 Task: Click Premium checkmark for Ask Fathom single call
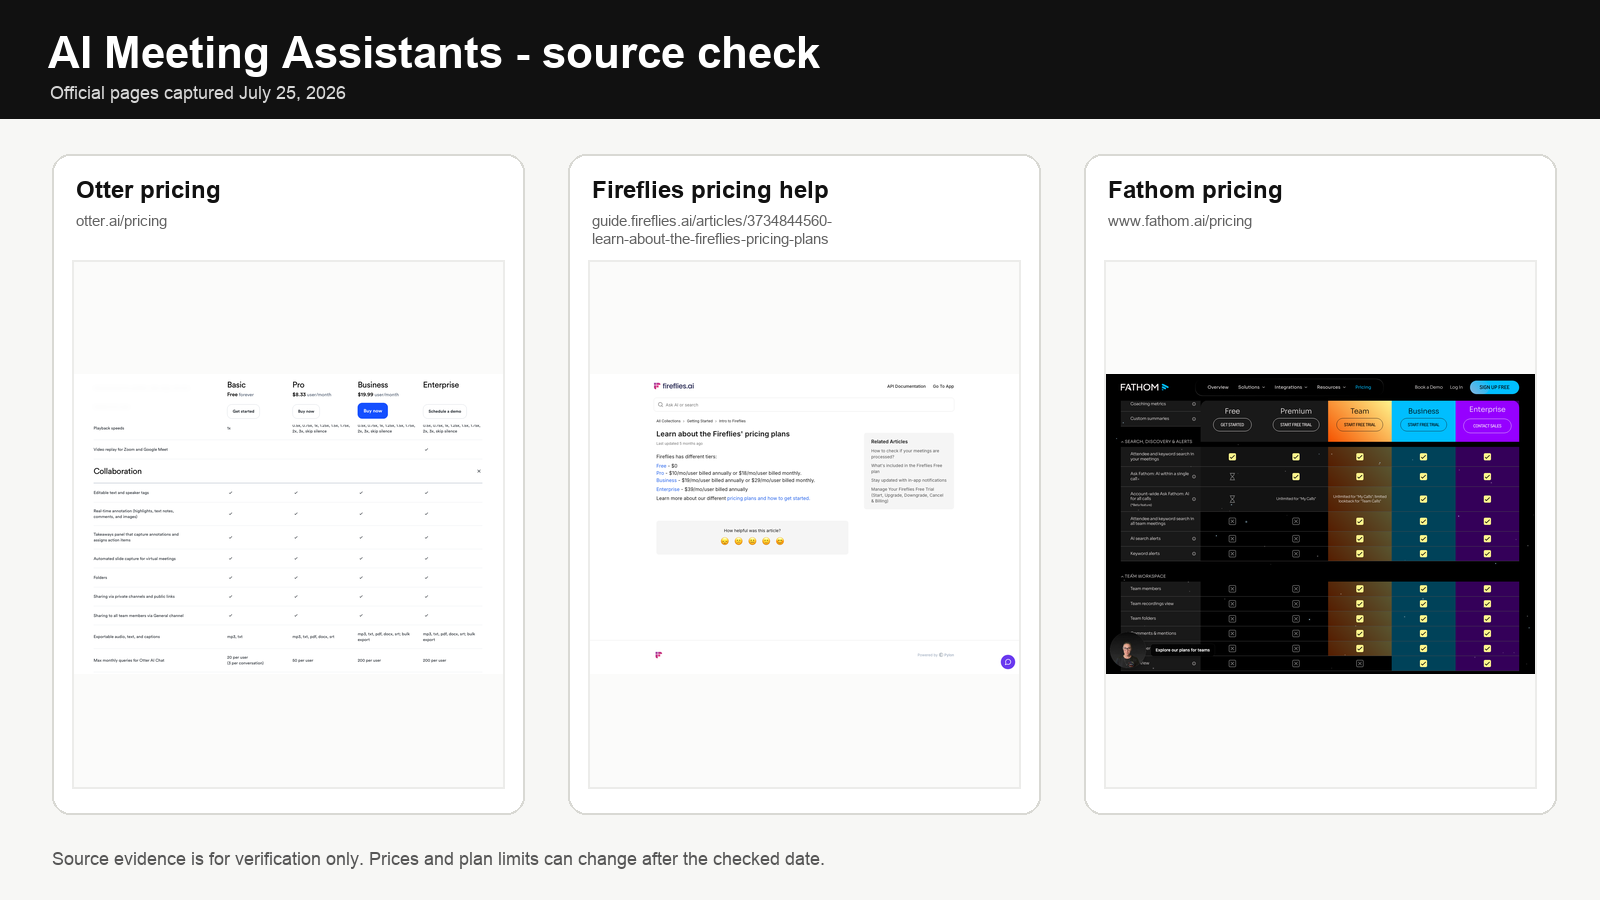(1296, 477)
